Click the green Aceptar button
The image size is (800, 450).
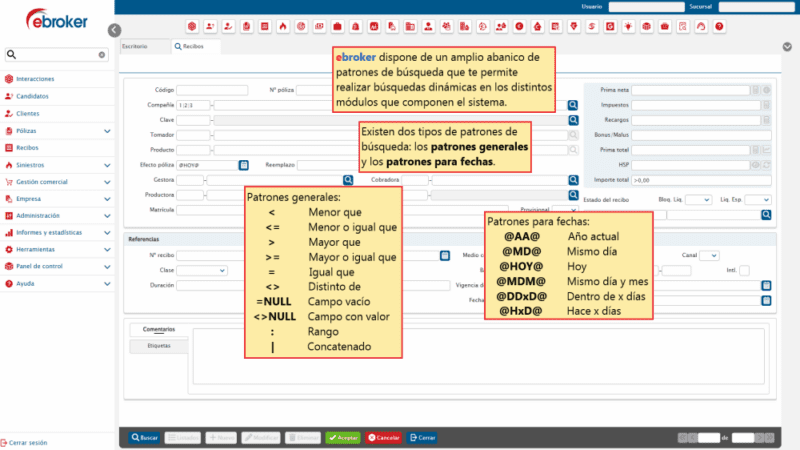pyautogui.click(x=343, y=438)
